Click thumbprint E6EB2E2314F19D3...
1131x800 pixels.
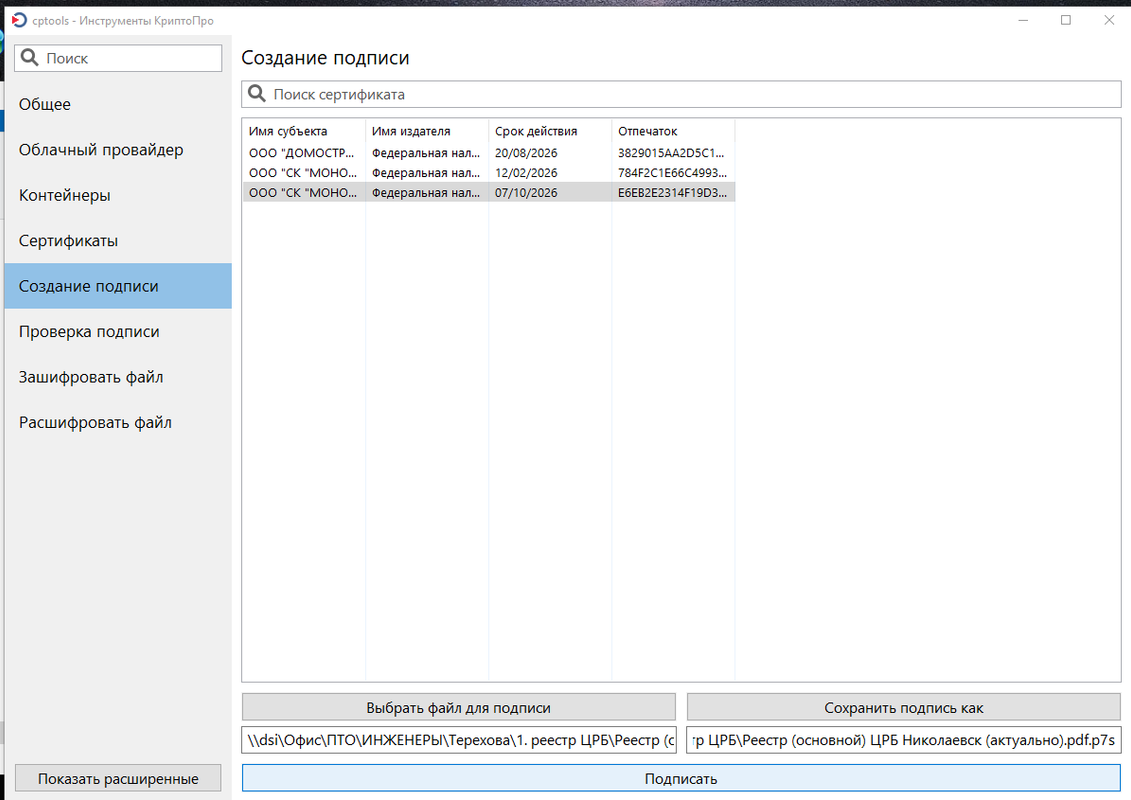[x=672, y=193]
